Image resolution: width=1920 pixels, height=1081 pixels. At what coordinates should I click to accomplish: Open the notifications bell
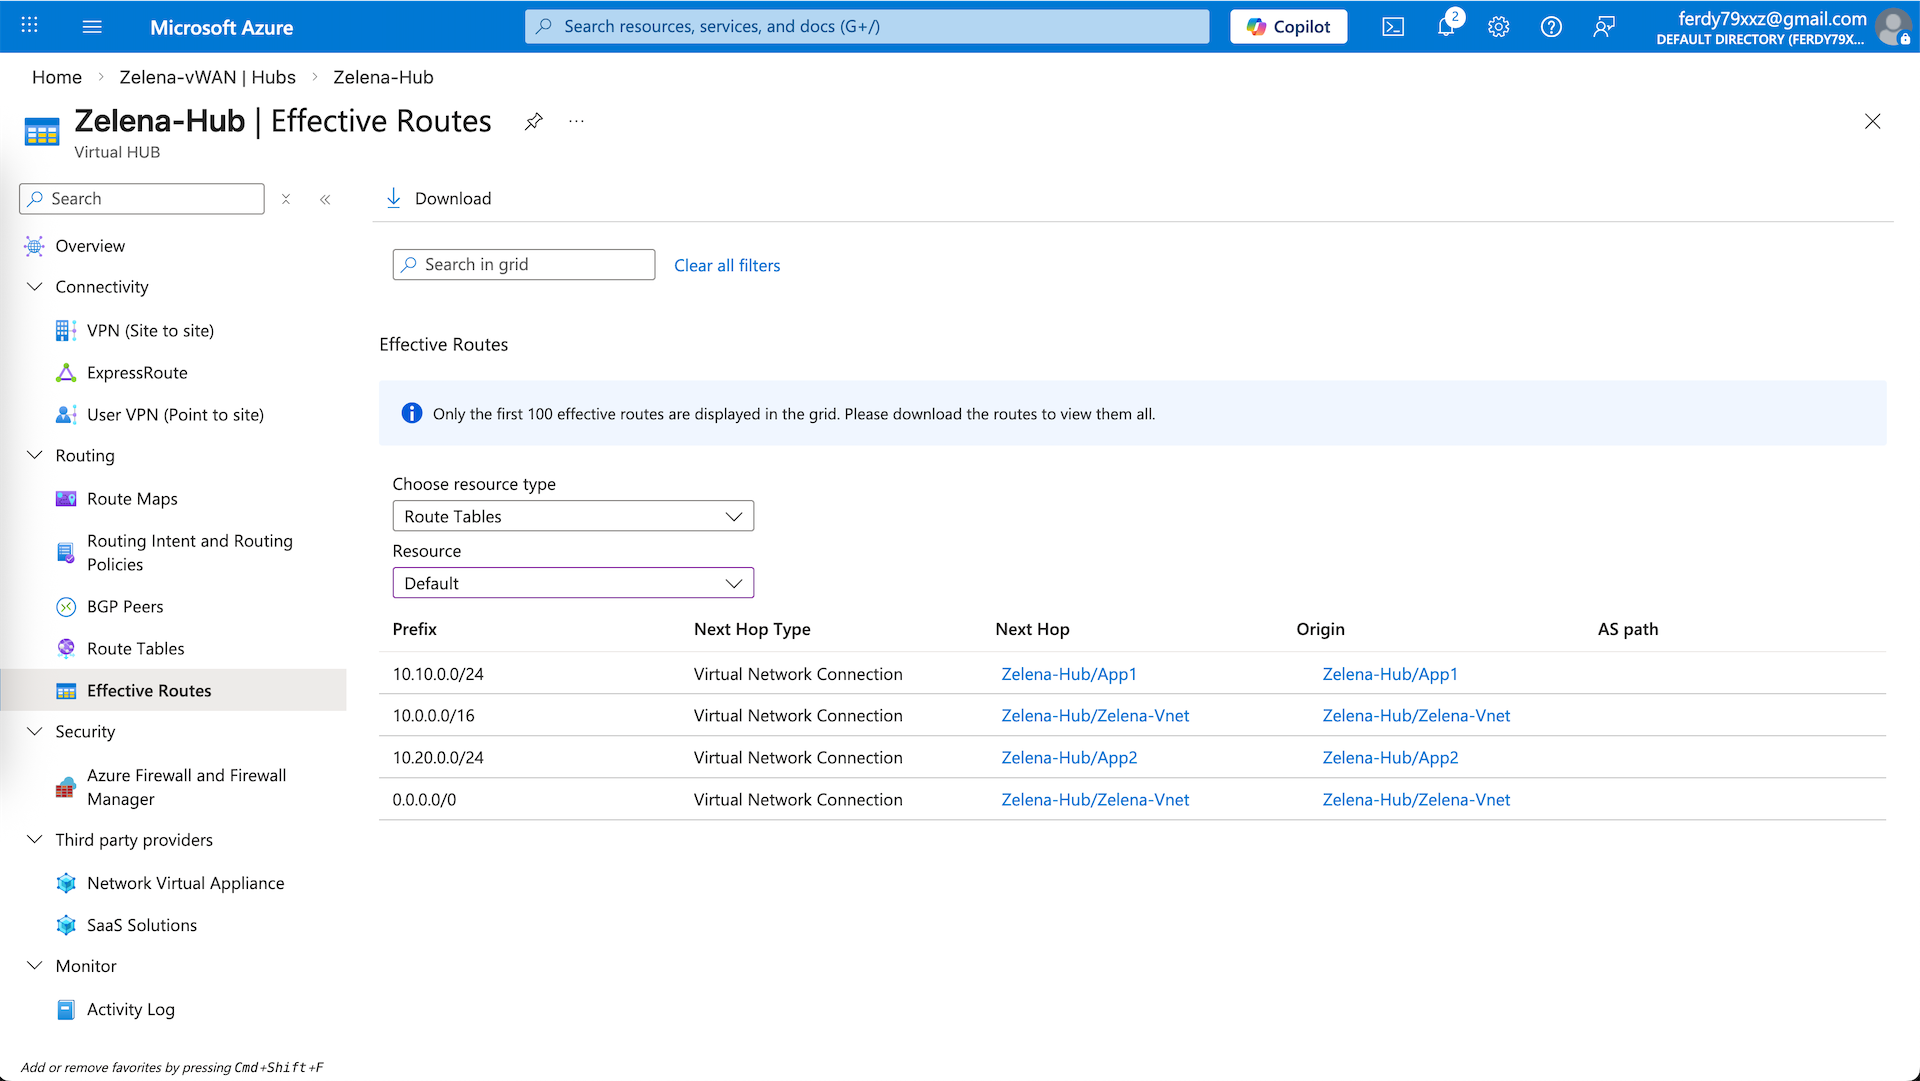coord(1446,27)
